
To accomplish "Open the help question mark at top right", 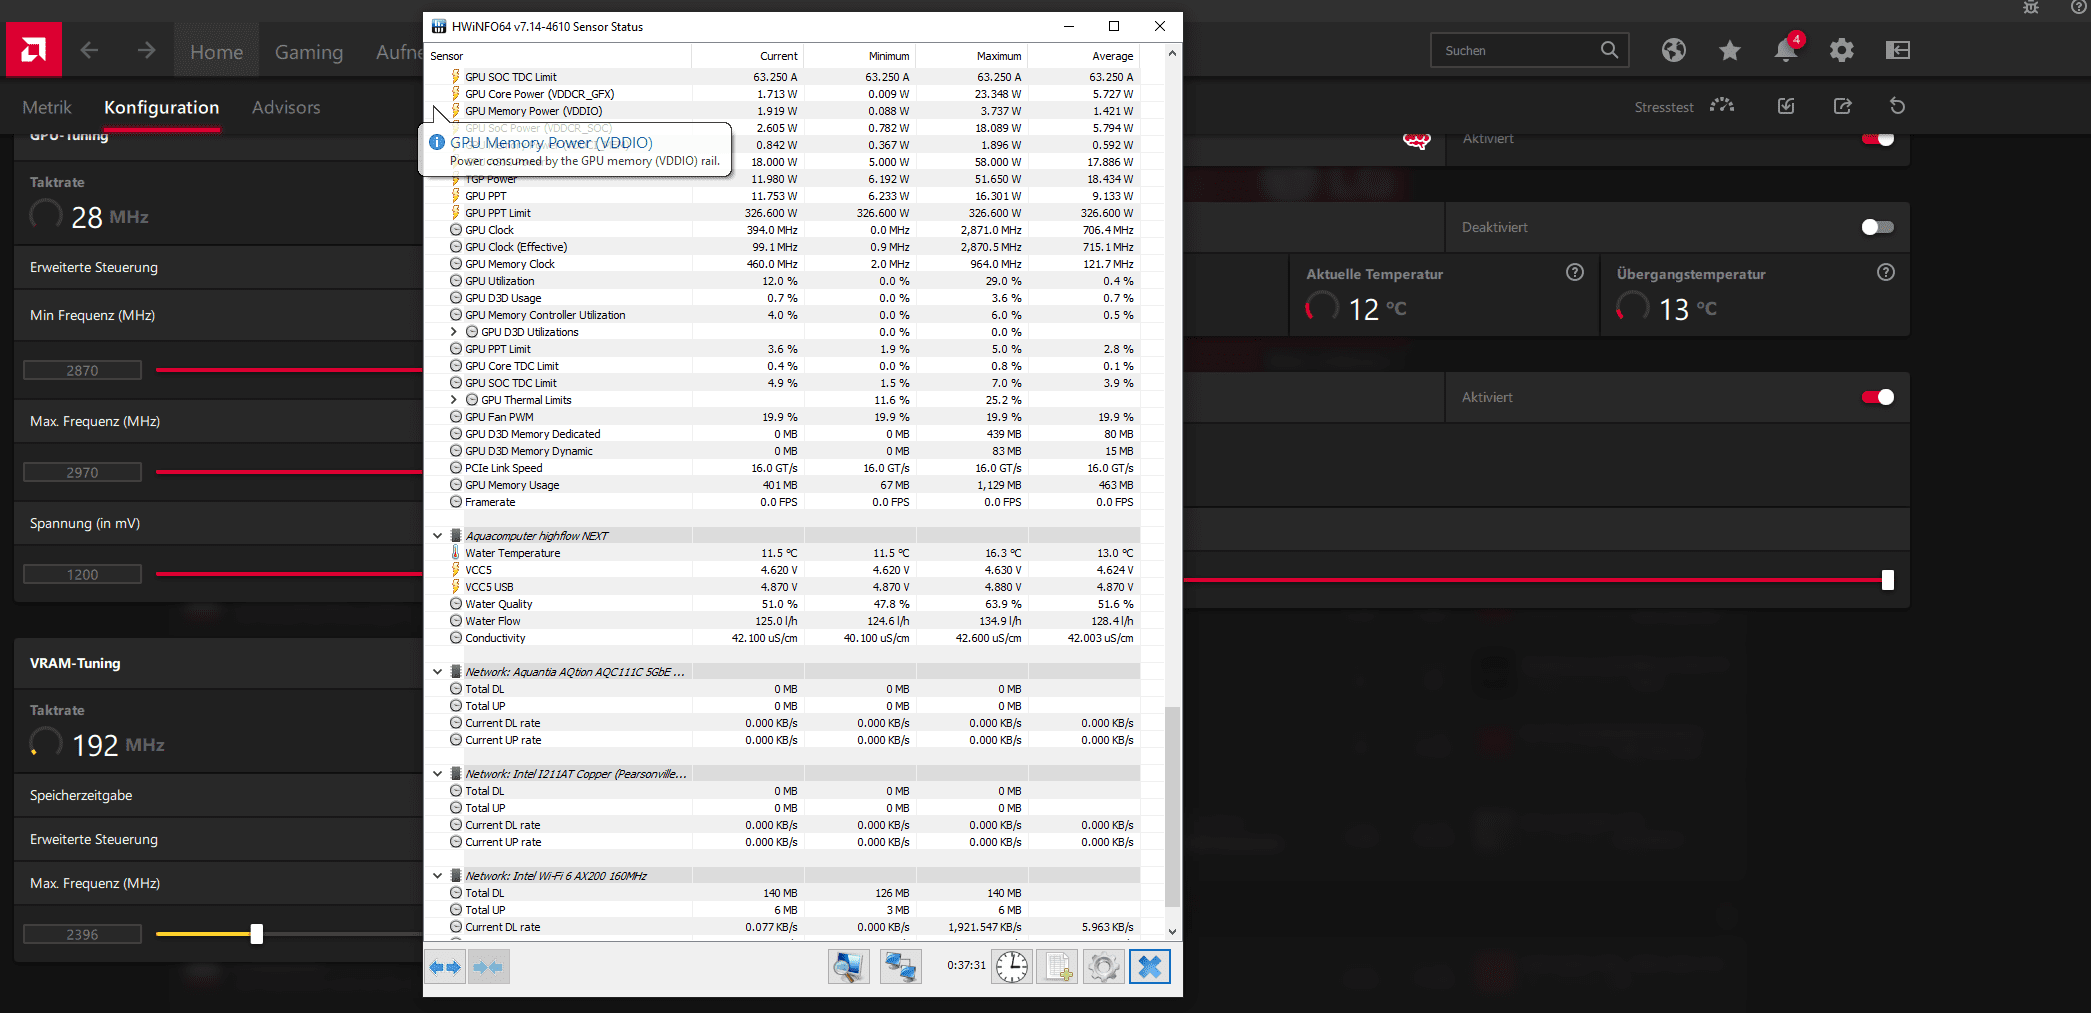I will 2078,7.
